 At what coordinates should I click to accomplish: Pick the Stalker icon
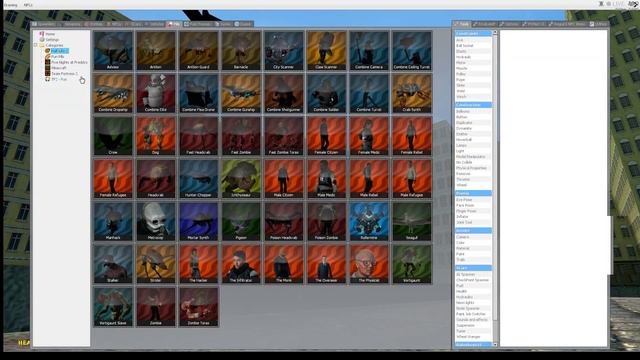click(x=113, y=264)
